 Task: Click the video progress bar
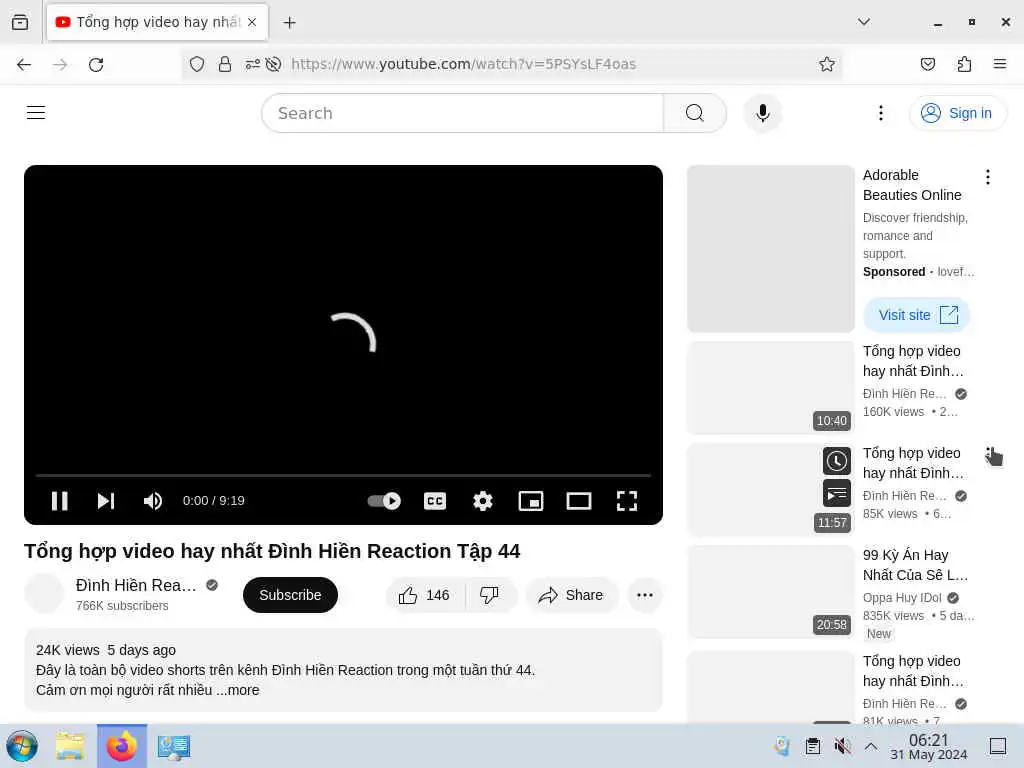coord(344,475)
